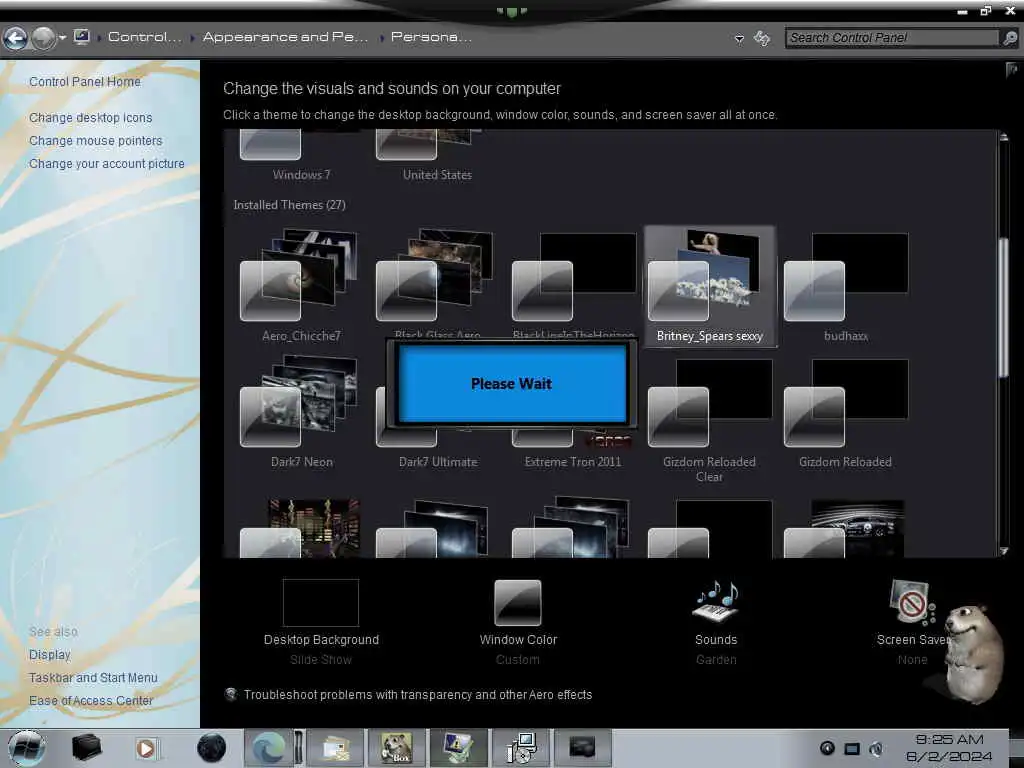Click the Control Panel icon in address bar
Image resolution: width=1024 pixels, height=768 pixels.
[82, 37]
